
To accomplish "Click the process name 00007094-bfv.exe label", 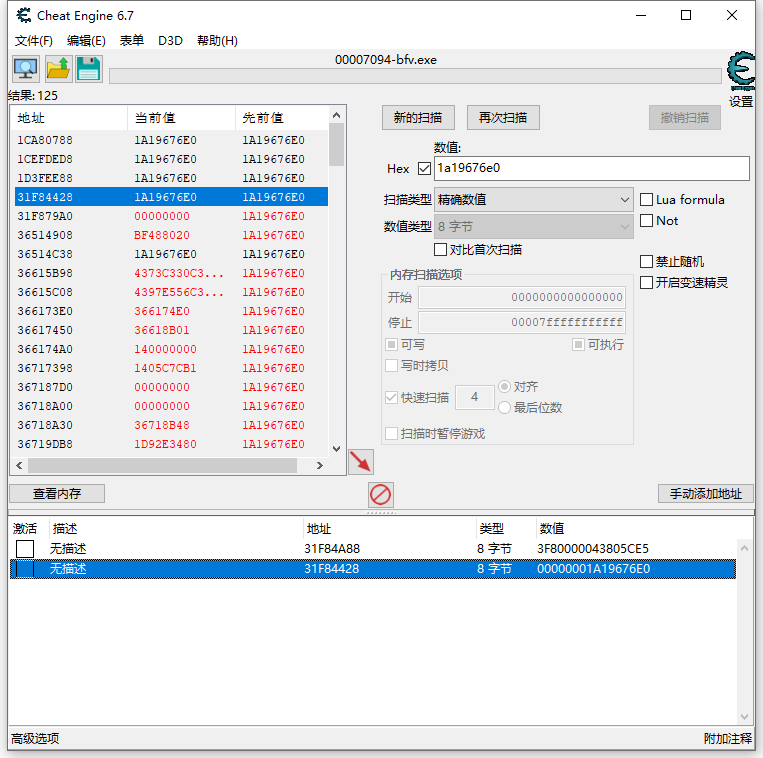I will [386, 60].
